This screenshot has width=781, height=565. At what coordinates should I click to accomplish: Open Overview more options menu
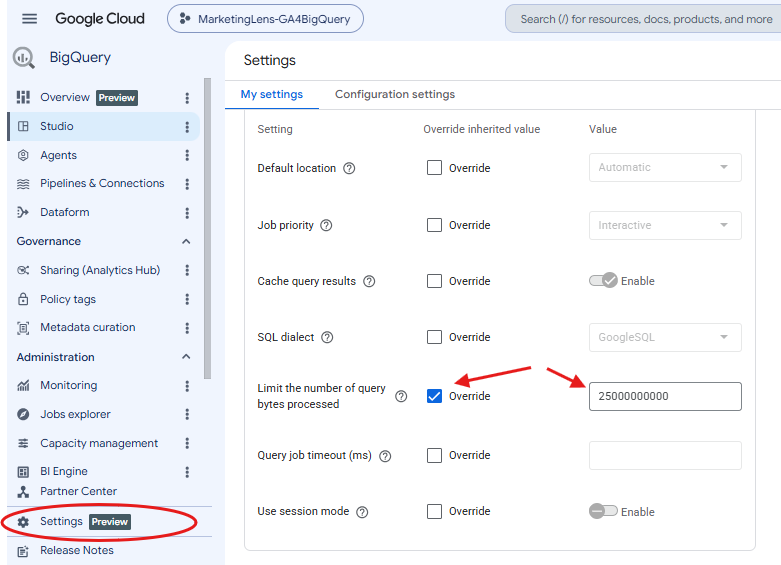pyautogui.click(x=187, y=98)
